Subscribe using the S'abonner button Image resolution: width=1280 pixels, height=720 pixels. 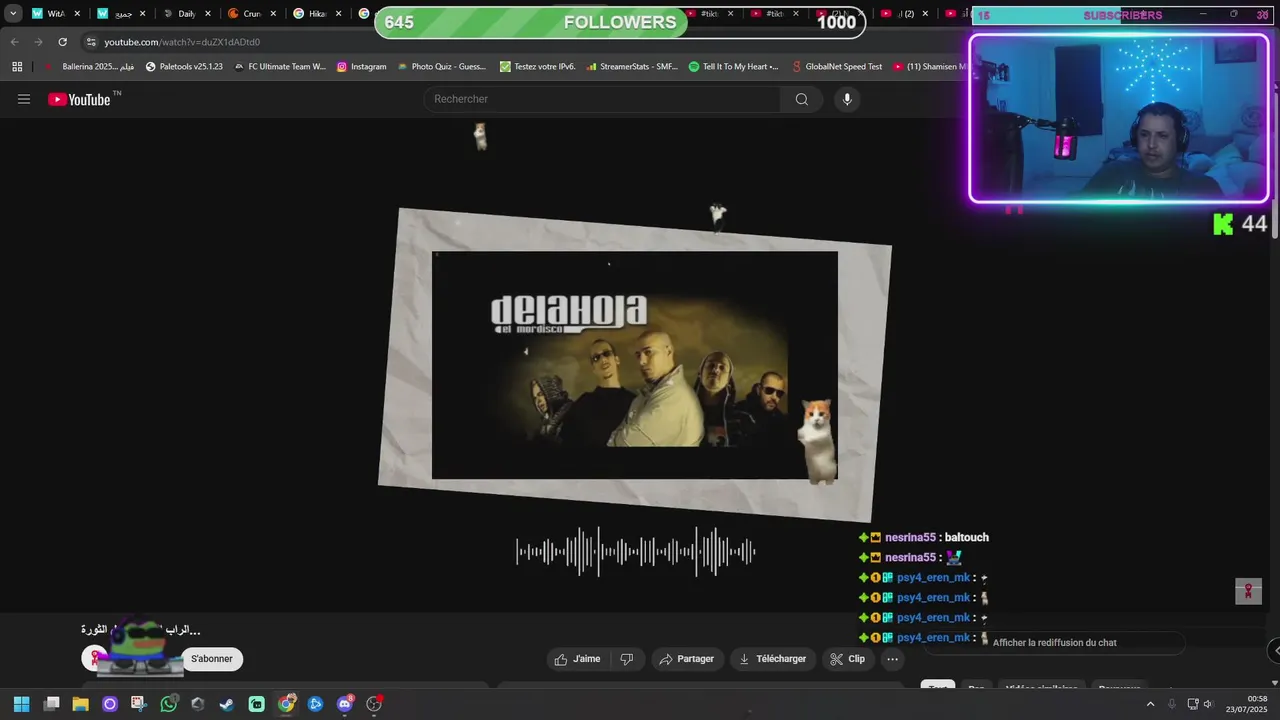coord(212,659)
